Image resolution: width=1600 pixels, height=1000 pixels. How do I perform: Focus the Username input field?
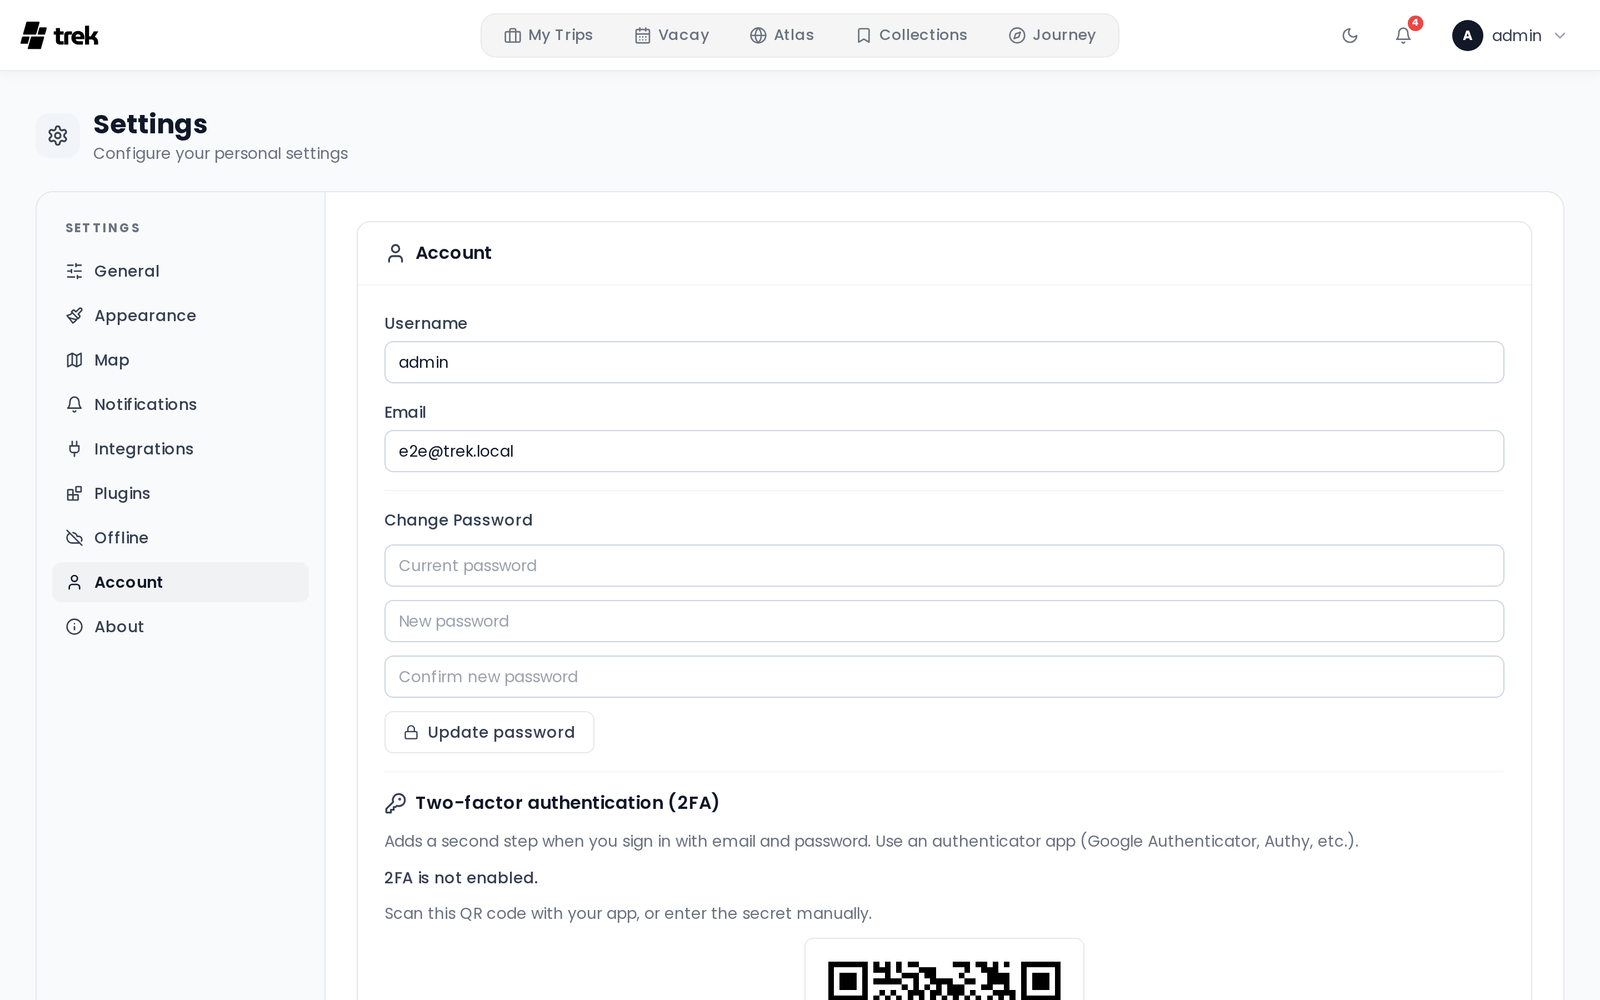(944, 362)
